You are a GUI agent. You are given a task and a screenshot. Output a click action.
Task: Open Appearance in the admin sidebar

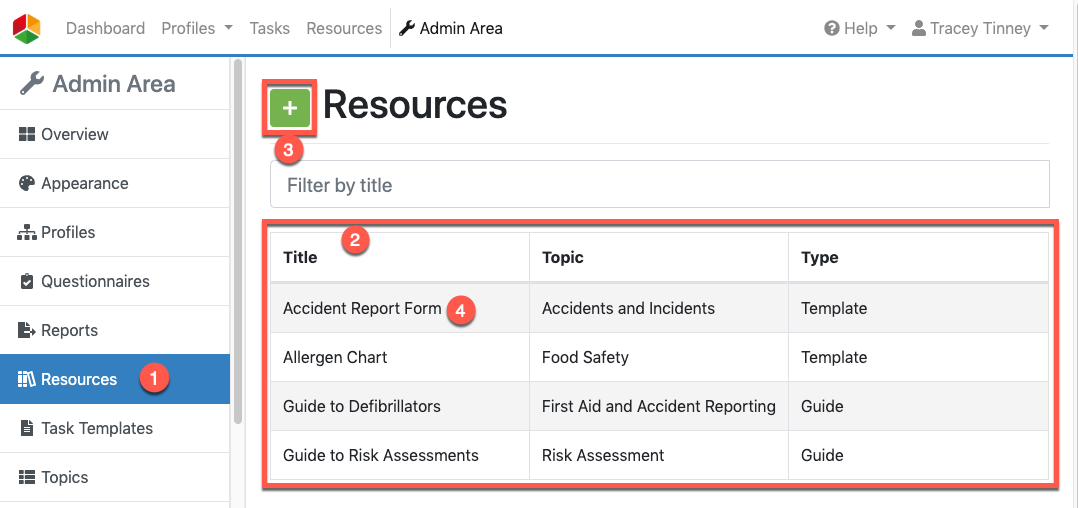coord(115,184)
